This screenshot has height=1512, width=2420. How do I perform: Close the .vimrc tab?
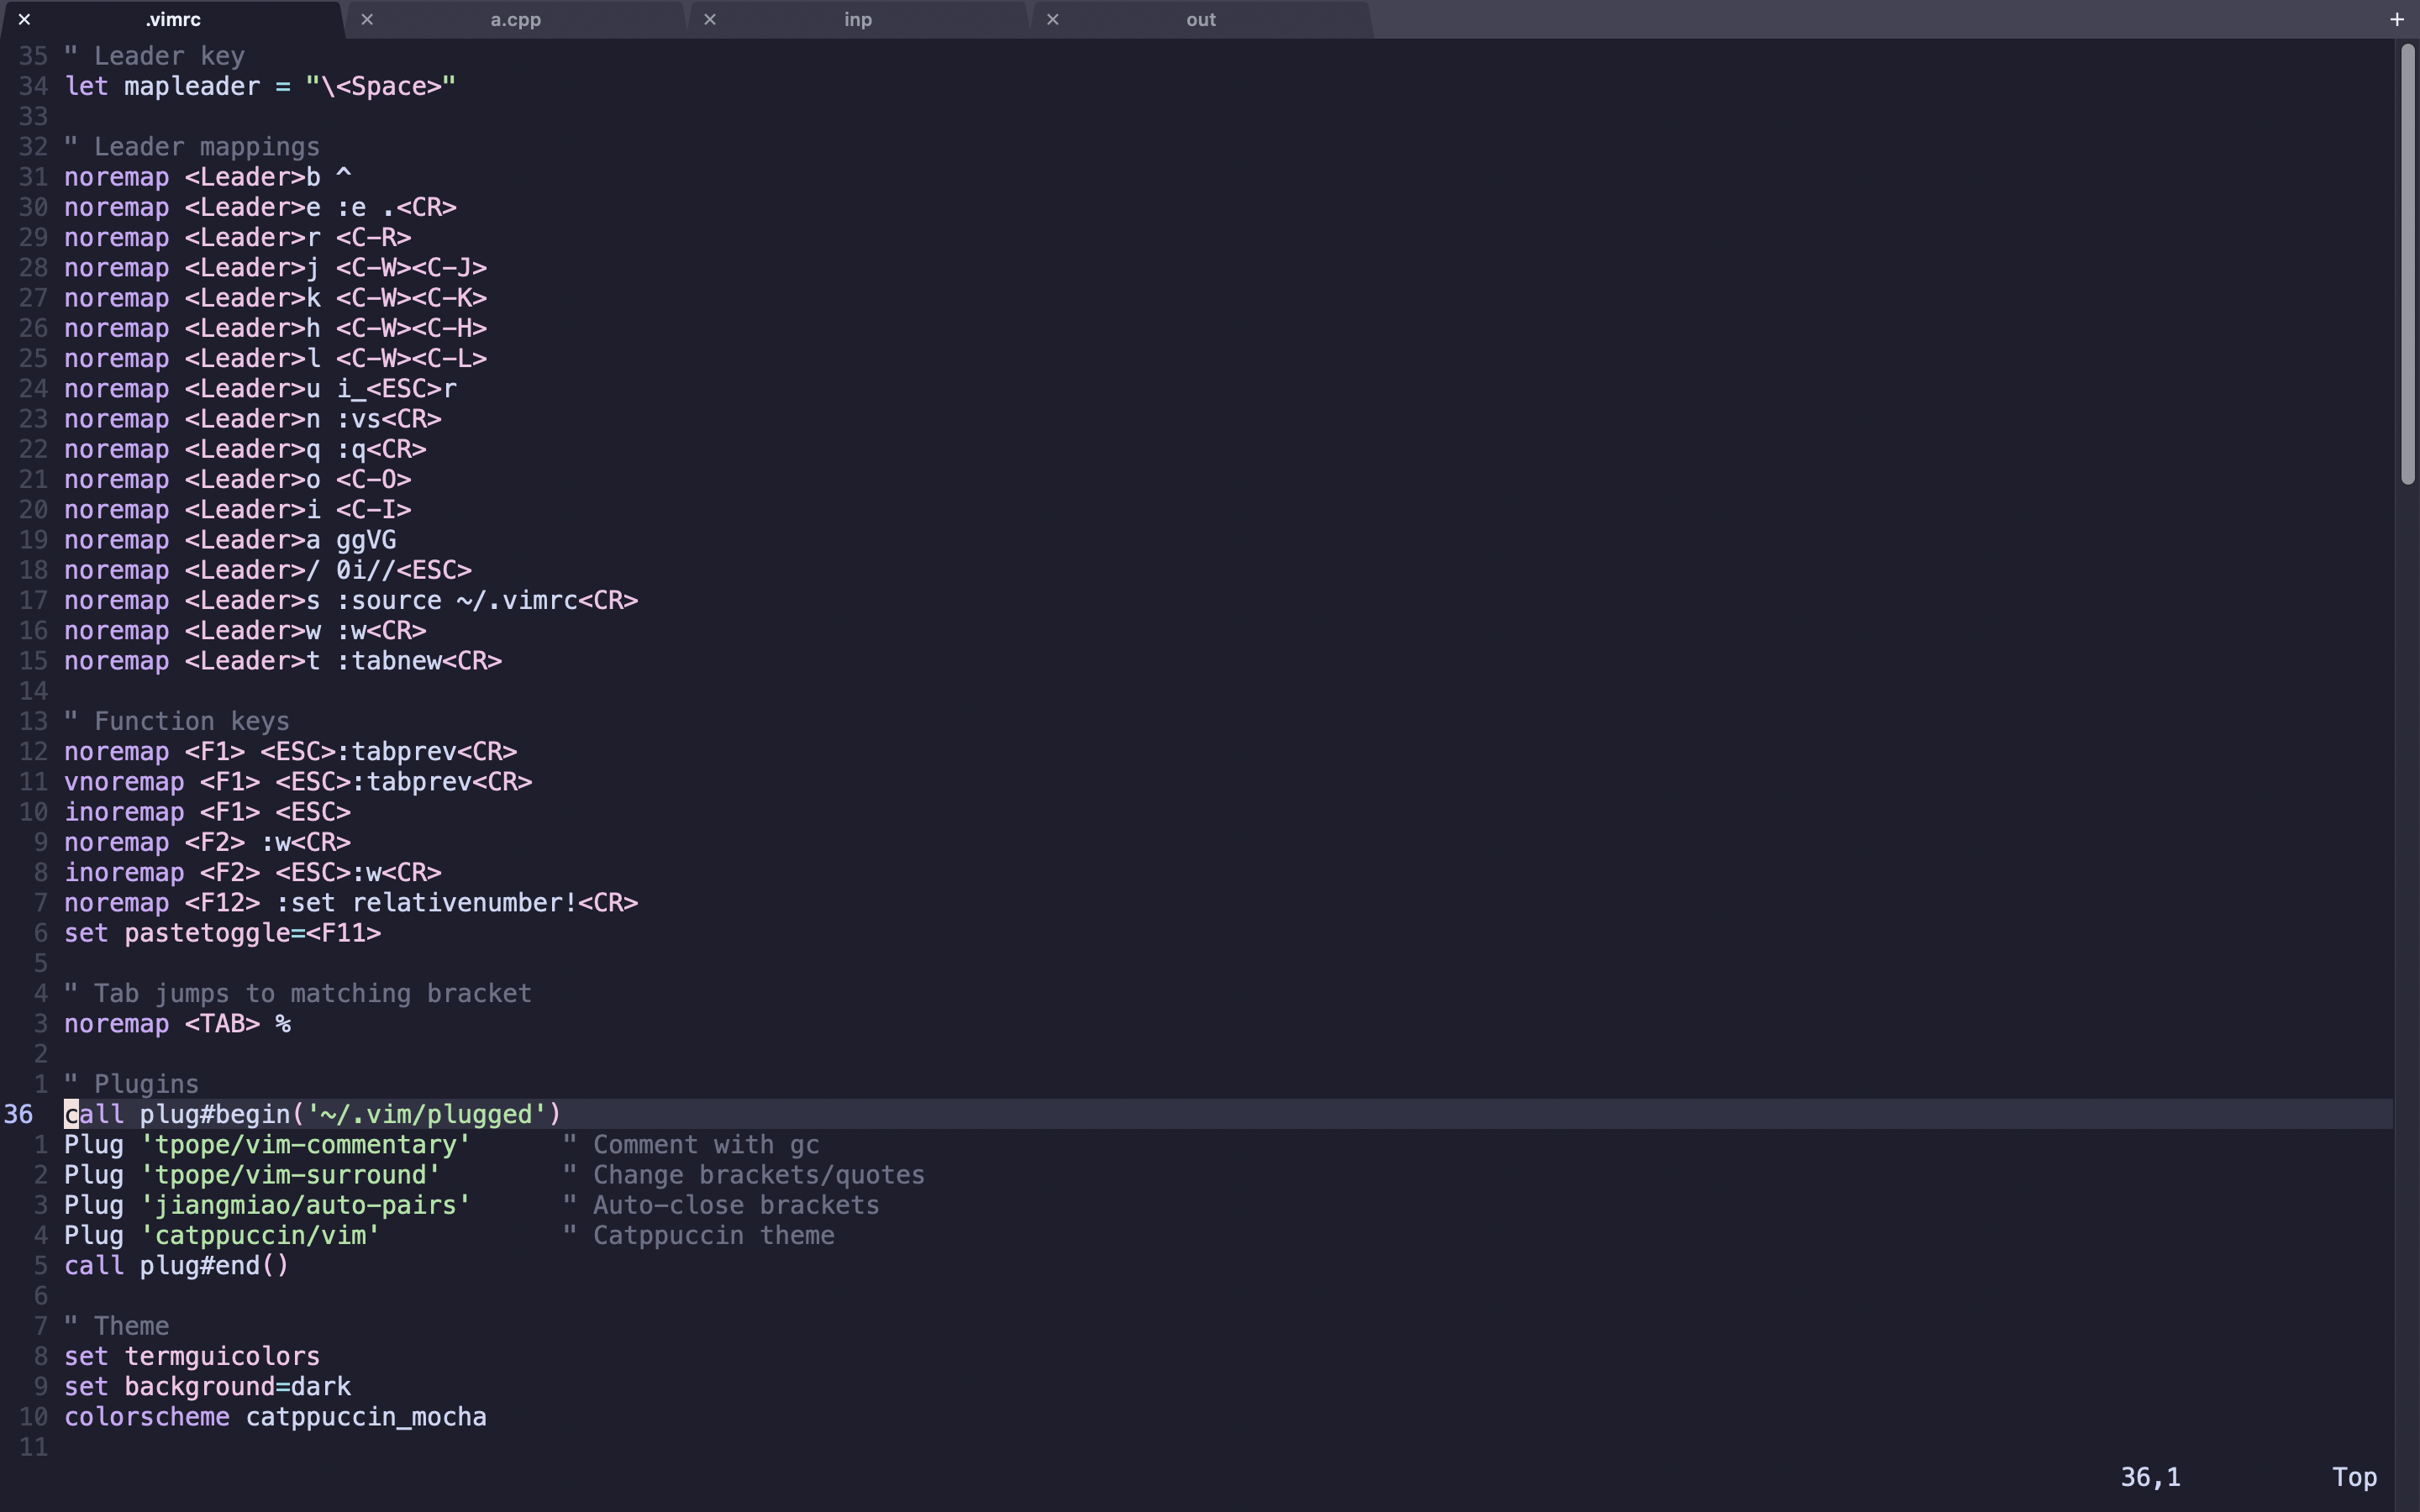click(24, 19)
